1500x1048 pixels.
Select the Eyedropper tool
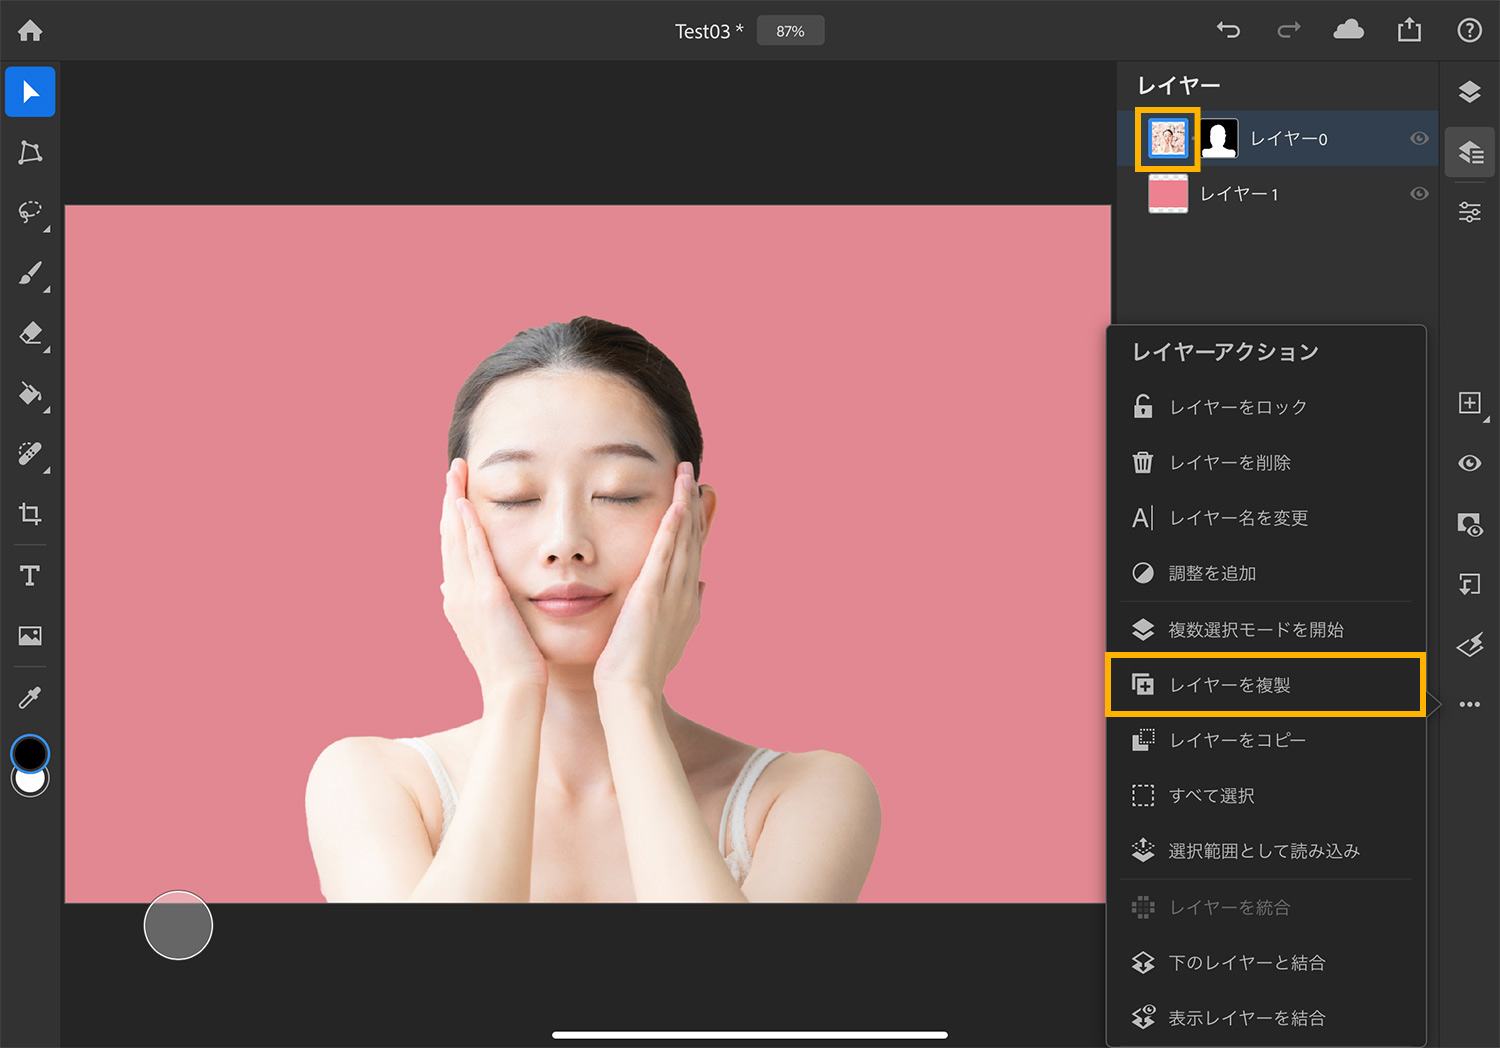tap(30, 697)
